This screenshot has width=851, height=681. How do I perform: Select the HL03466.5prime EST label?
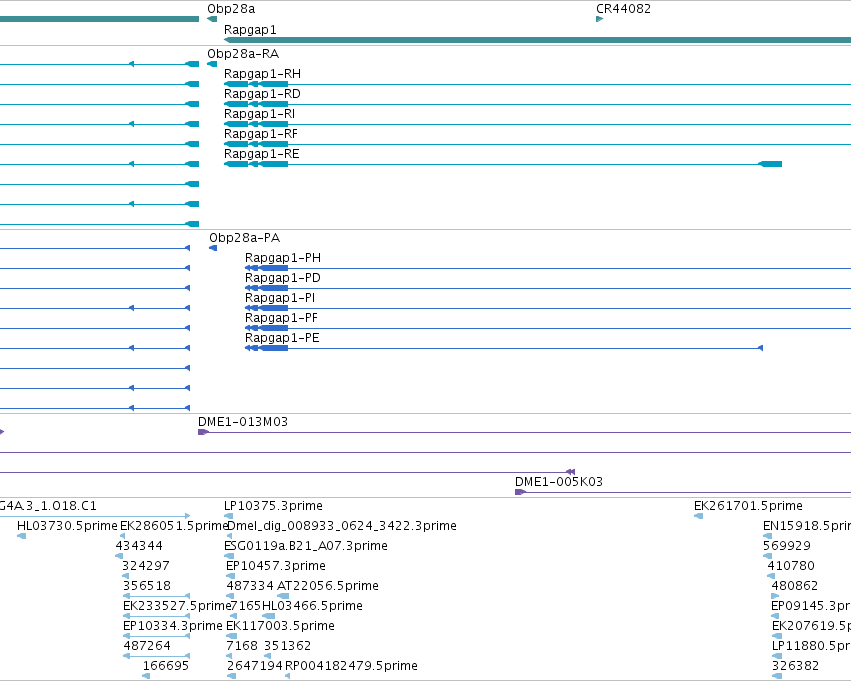point(313,606)
